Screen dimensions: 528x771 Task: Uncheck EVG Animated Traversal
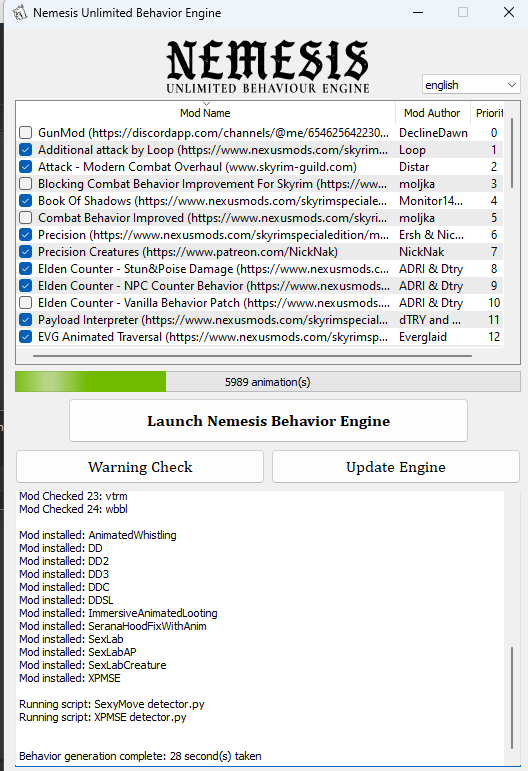point(26,337)
